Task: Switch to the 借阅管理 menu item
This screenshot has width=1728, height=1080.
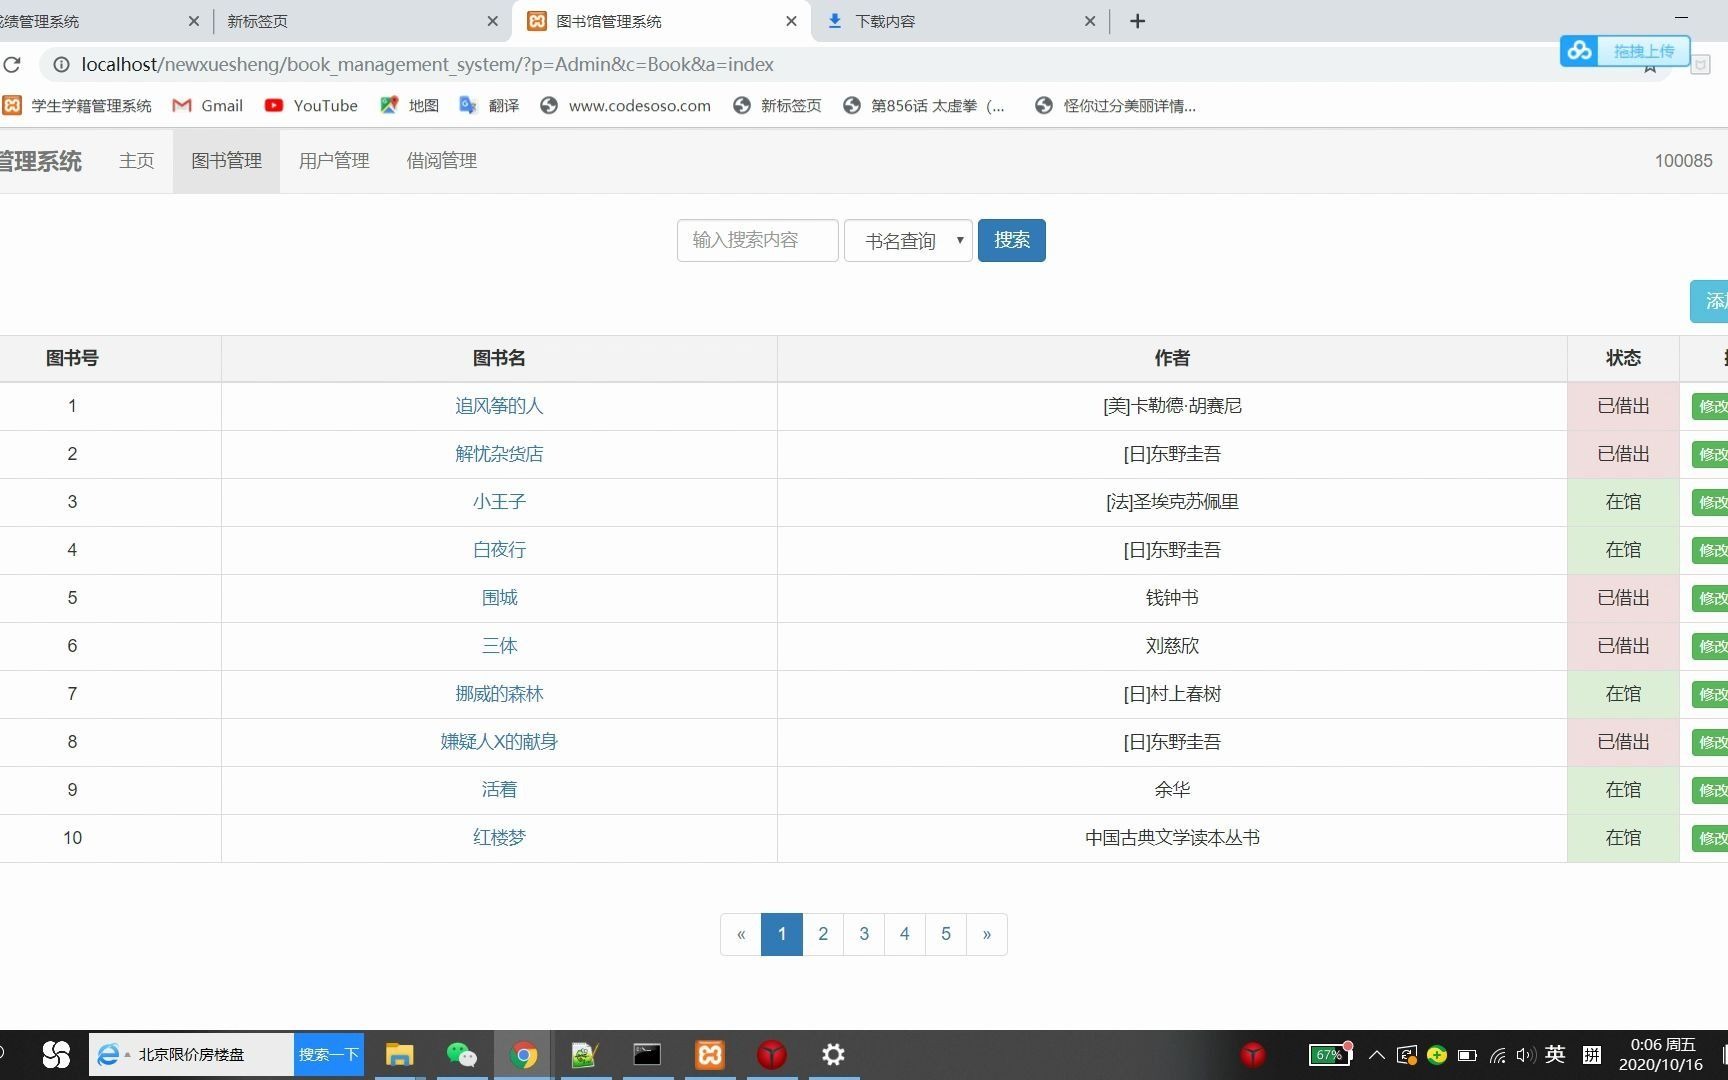Action: (441, 160)
